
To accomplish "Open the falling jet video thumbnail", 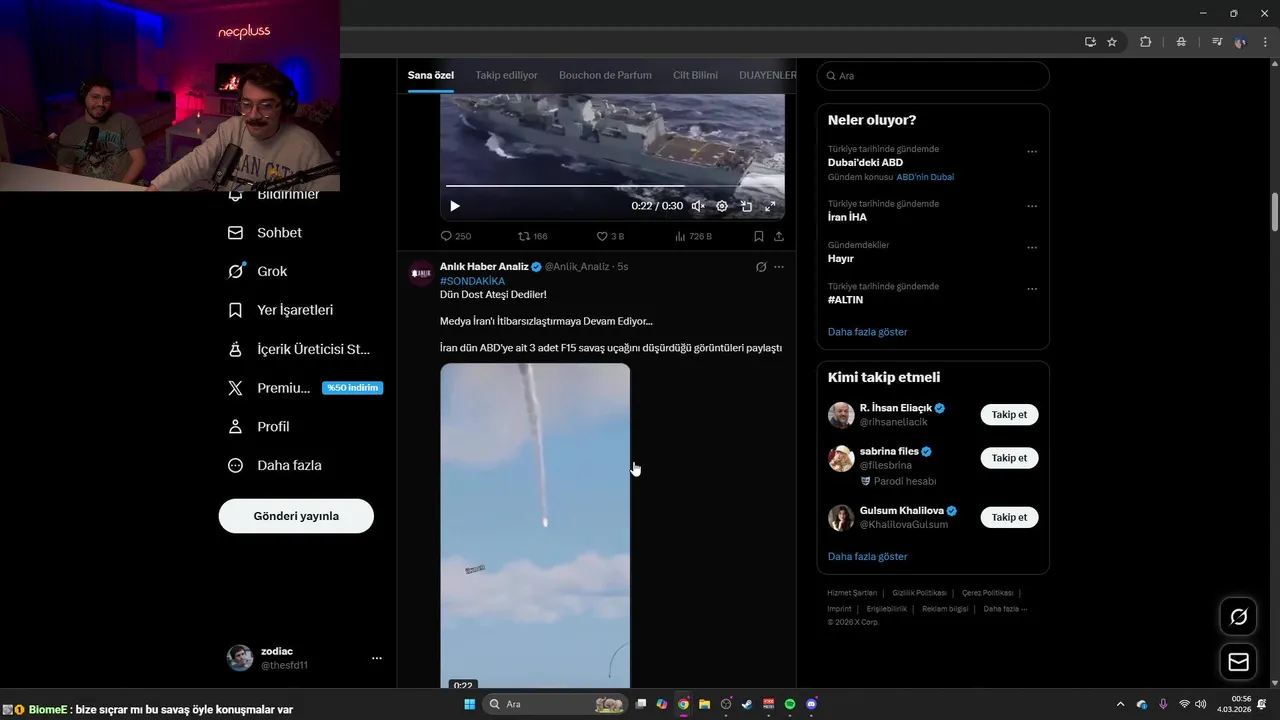I will 535,525.
